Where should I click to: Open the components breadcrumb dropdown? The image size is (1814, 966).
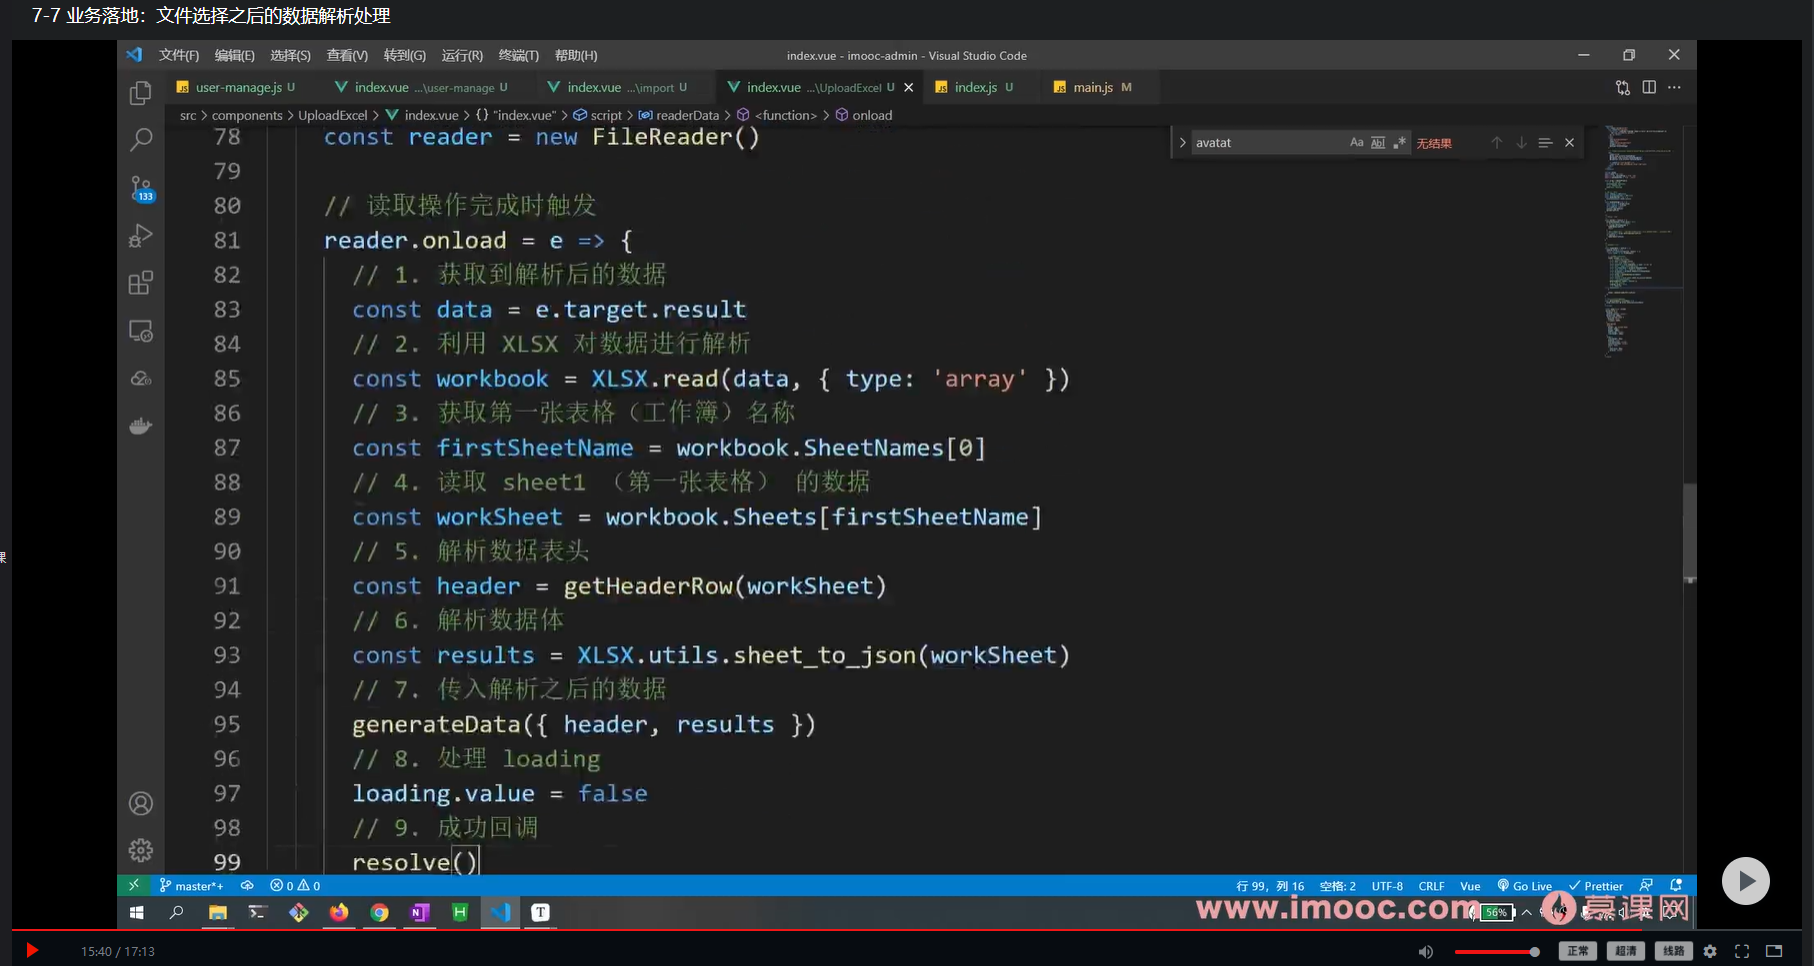(x=247, y=115)
